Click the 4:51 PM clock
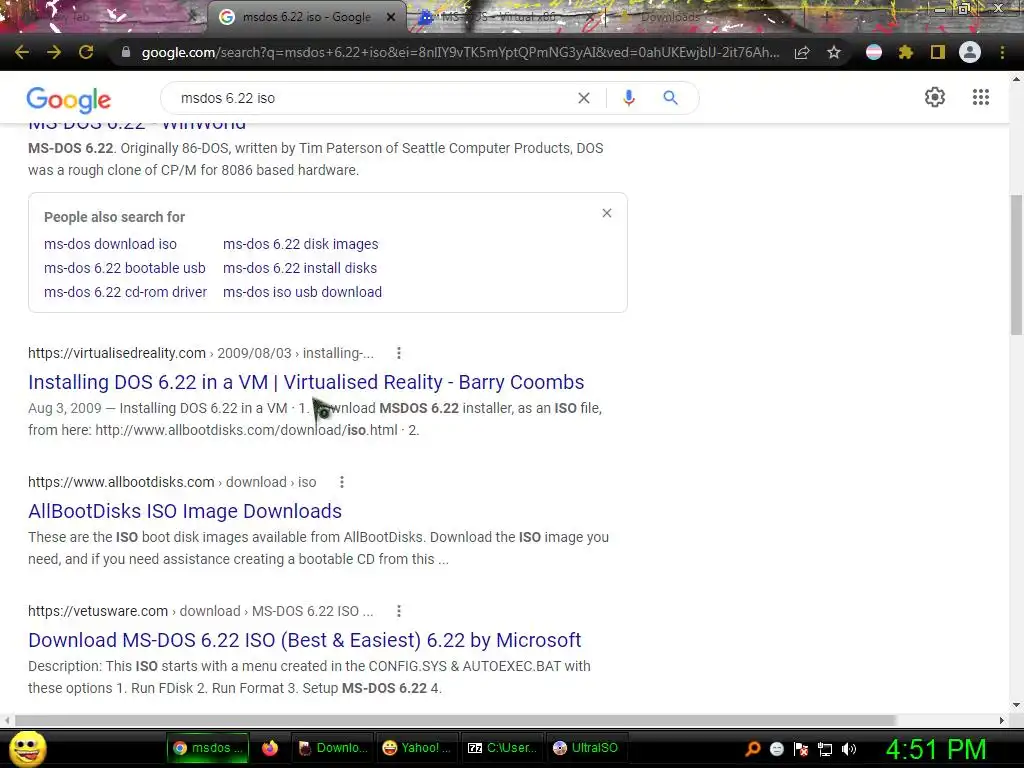This screenshot has height=768, width=1024. point(936,749)
